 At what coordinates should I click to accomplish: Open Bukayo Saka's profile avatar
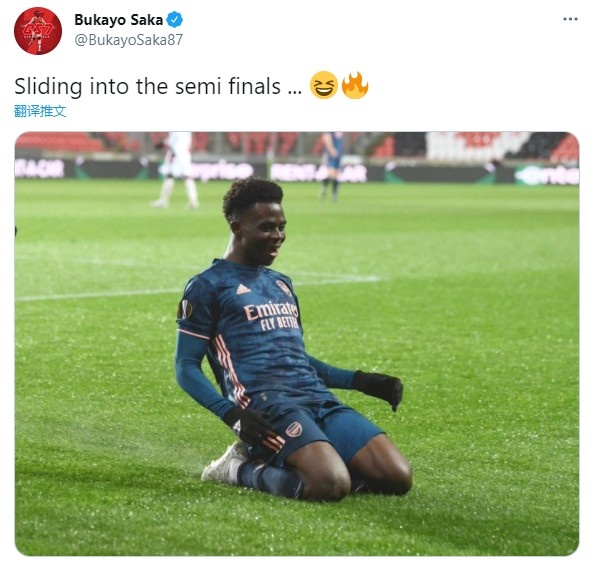pos(38,31)
